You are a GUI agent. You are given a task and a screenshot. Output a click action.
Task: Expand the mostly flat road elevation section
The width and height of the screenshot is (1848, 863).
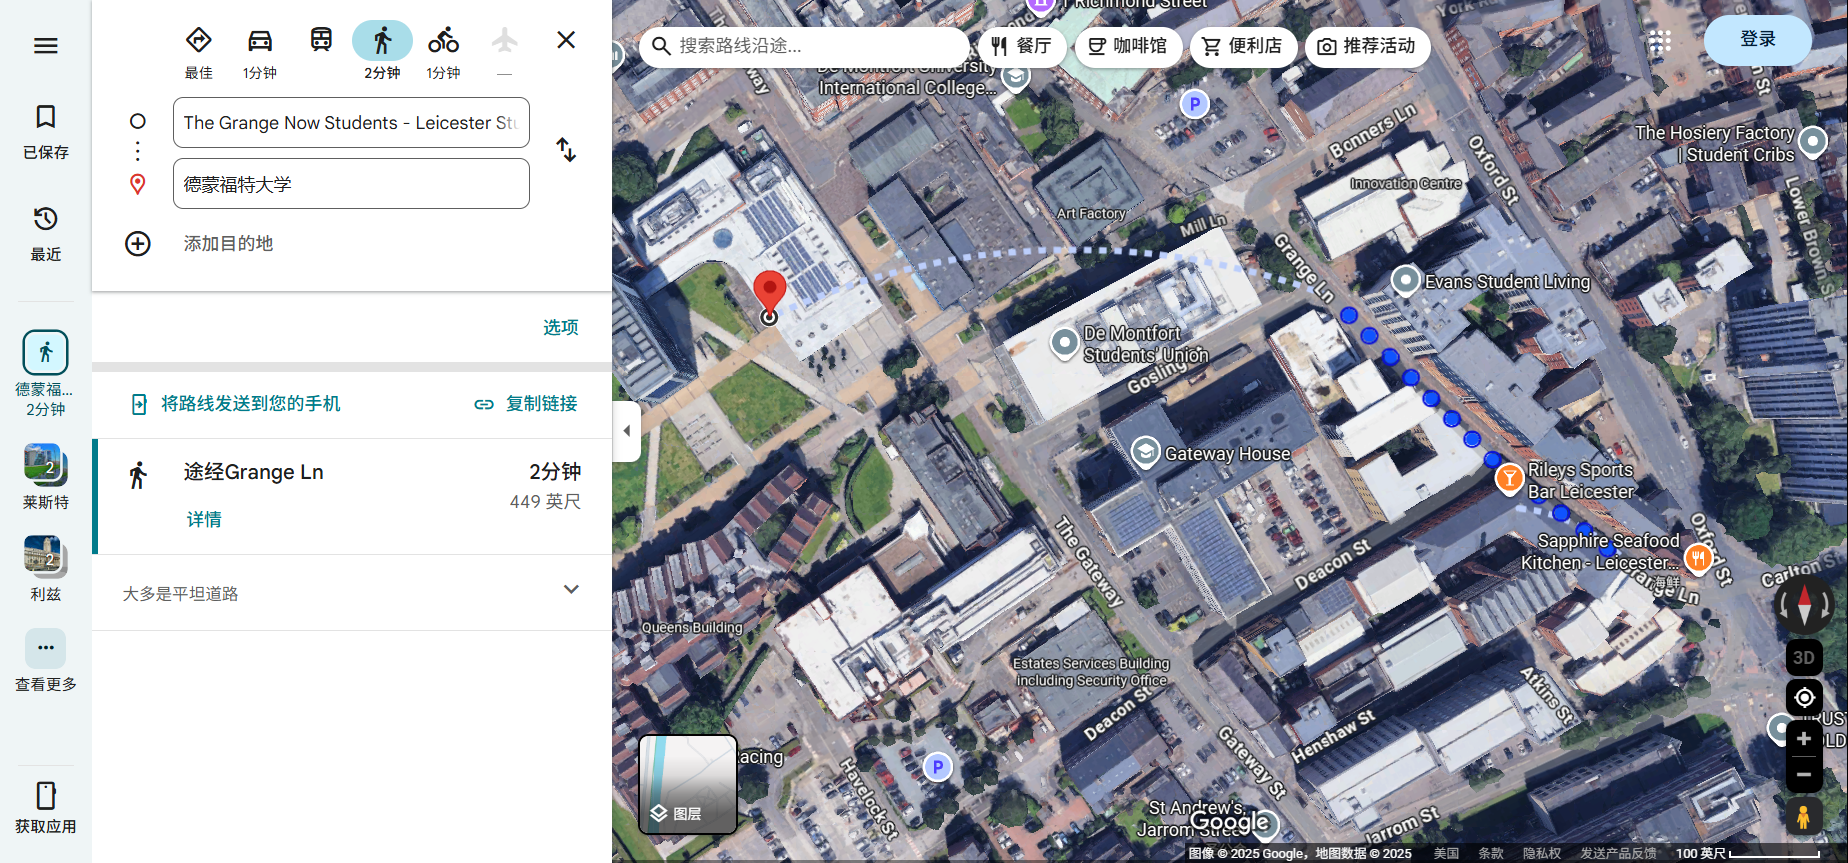coord(571,590)
